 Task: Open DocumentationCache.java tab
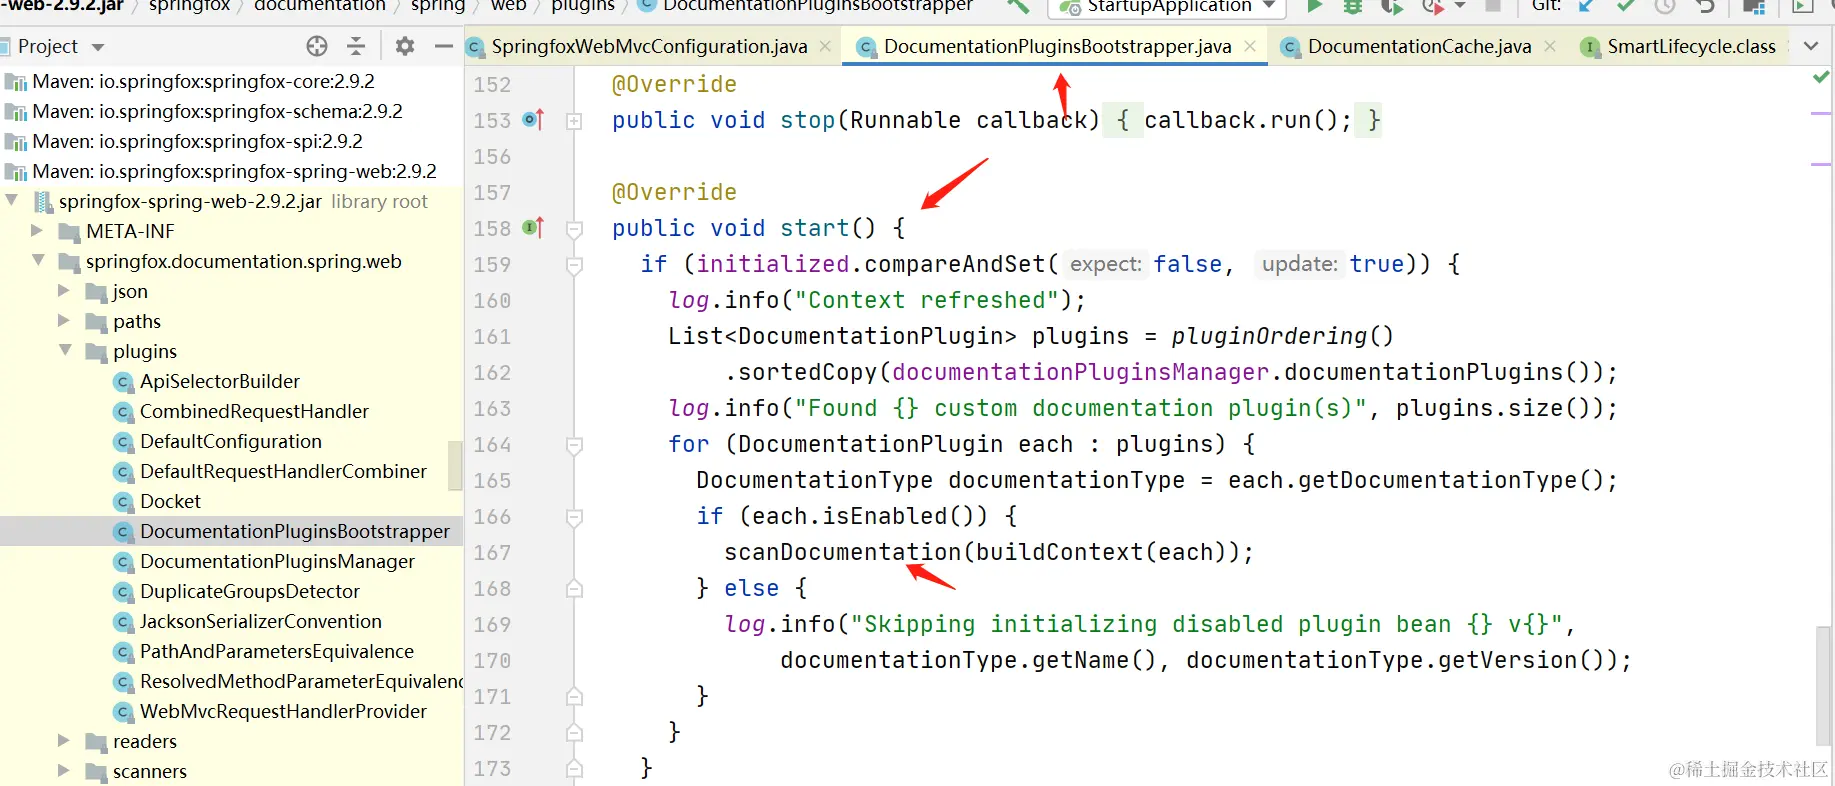point(1419,46)
